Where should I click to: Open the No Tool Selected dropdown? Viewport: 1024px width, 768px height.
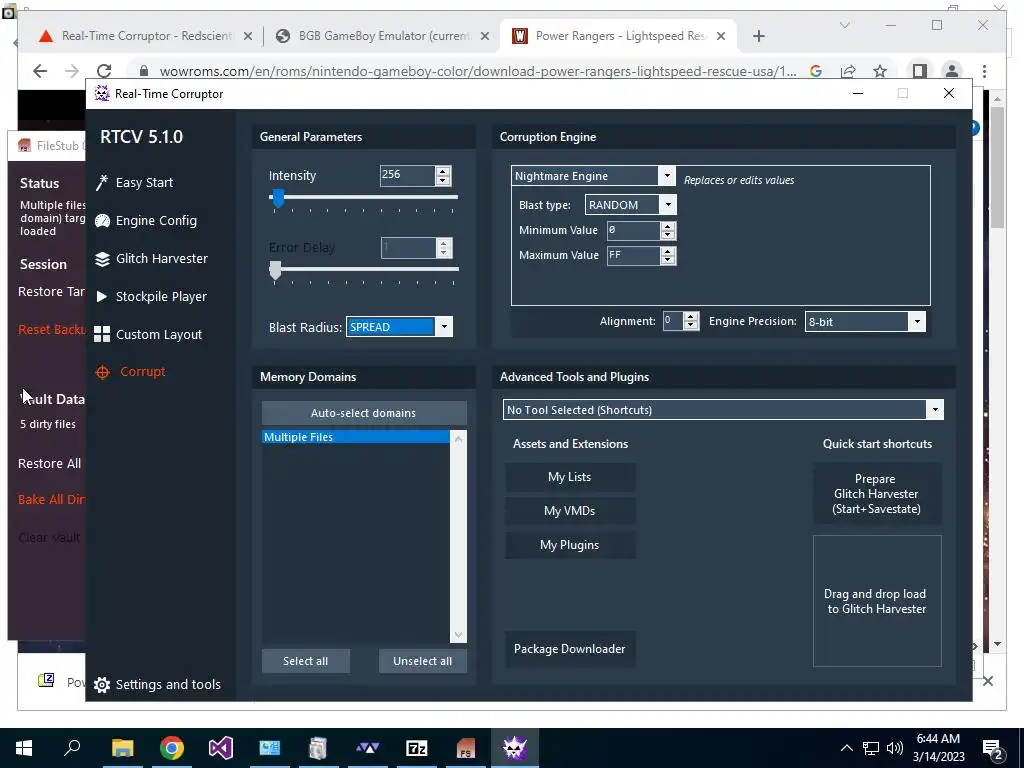pos(935,410)
